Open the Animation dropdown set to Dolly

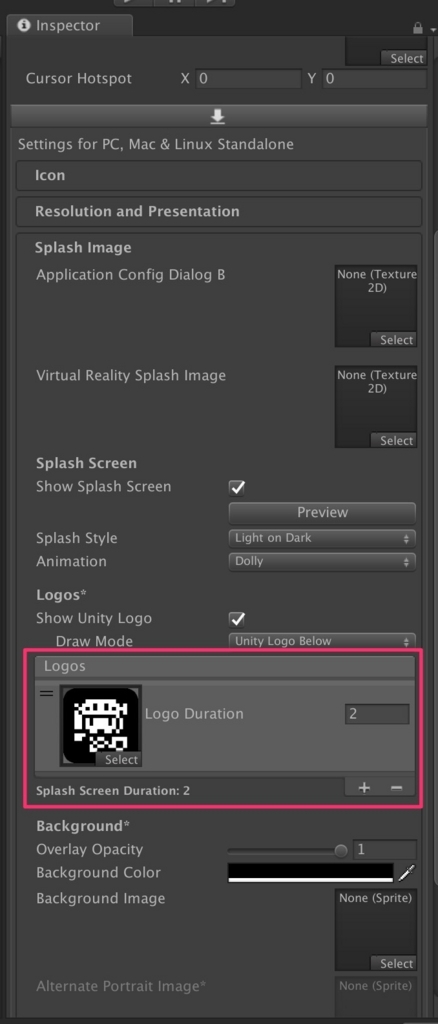322,561
